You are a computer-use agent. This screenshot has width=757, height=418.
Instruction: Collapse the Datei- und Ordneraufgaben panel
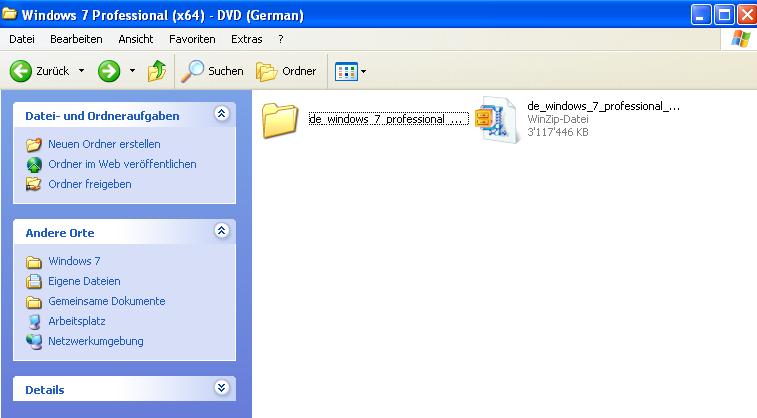(221, 113)
